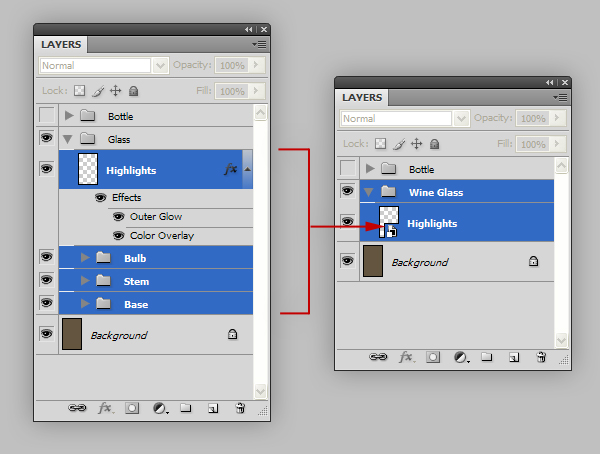
Task: Lock position icon in left panel
Action: 116,91
